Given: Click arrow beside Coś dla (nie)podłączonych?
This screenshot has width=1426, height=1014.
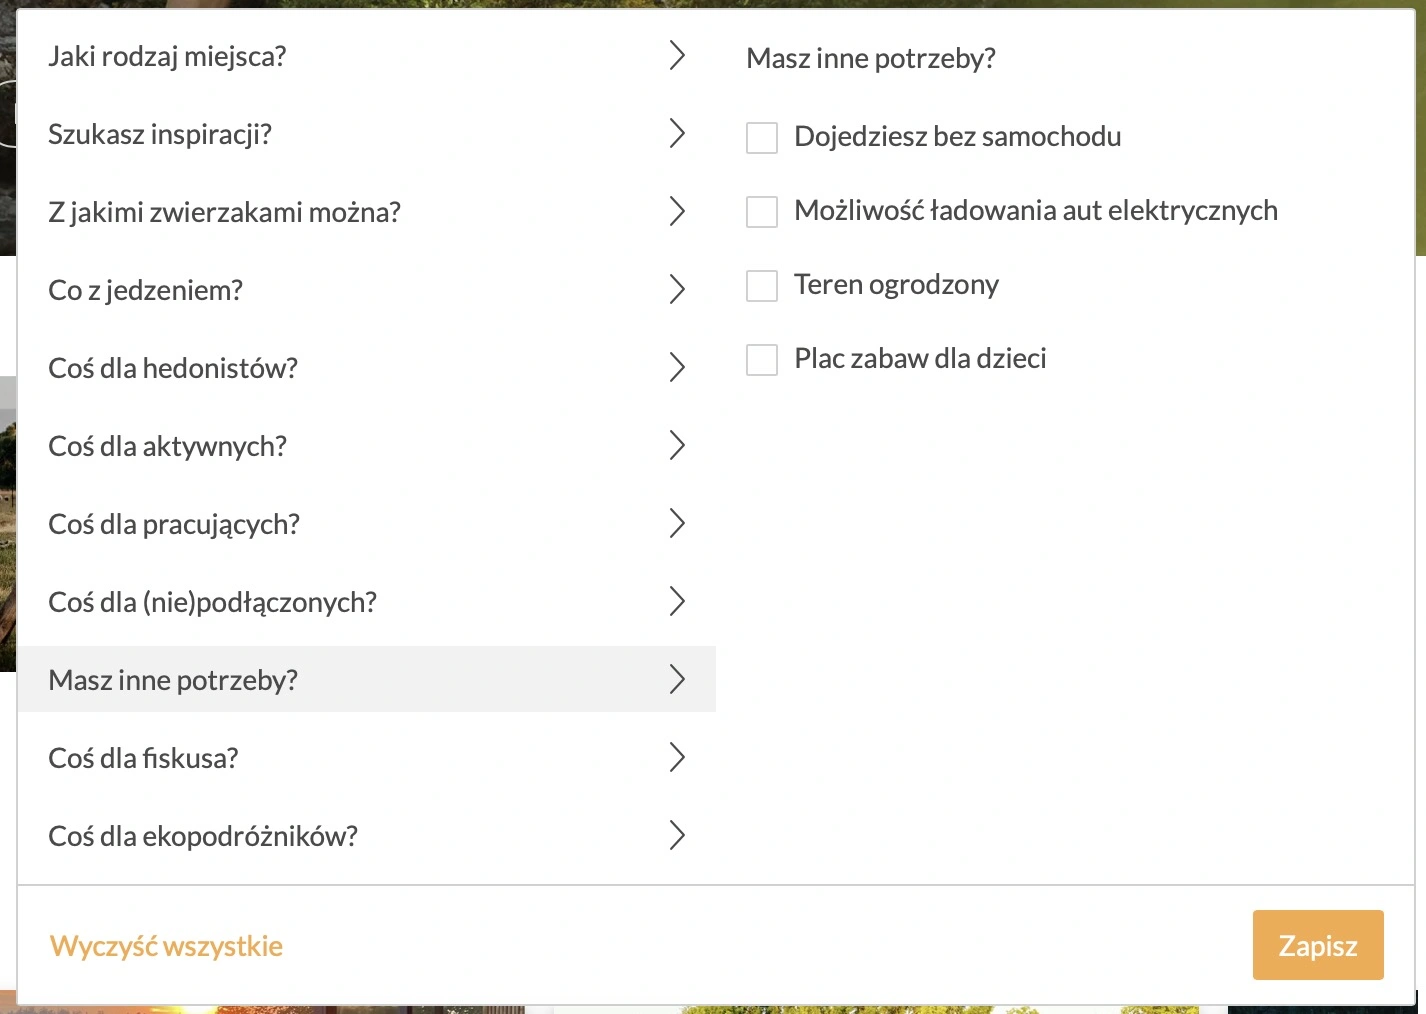Looking at the screenshot, I should [677, 602].
